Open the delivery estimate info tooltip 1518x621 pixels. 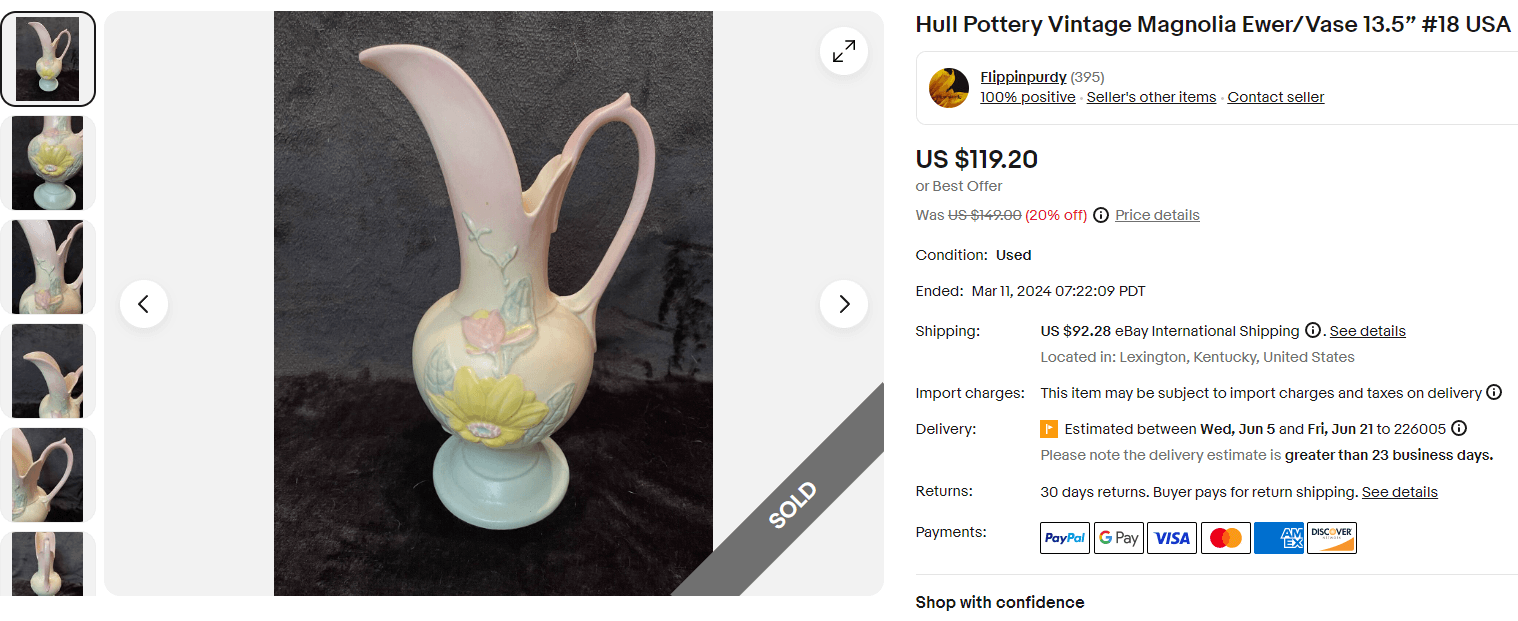coord(1458,428)
